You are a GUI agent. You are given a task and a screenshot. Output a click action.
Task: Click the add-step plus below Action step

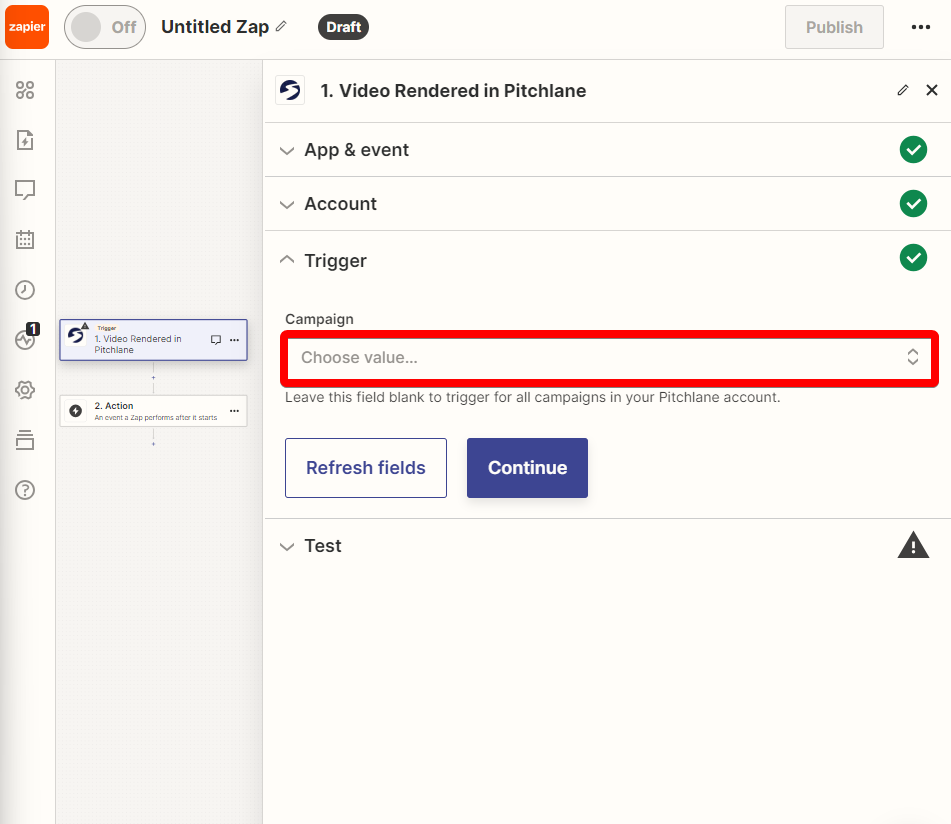(x=153, y=444)
